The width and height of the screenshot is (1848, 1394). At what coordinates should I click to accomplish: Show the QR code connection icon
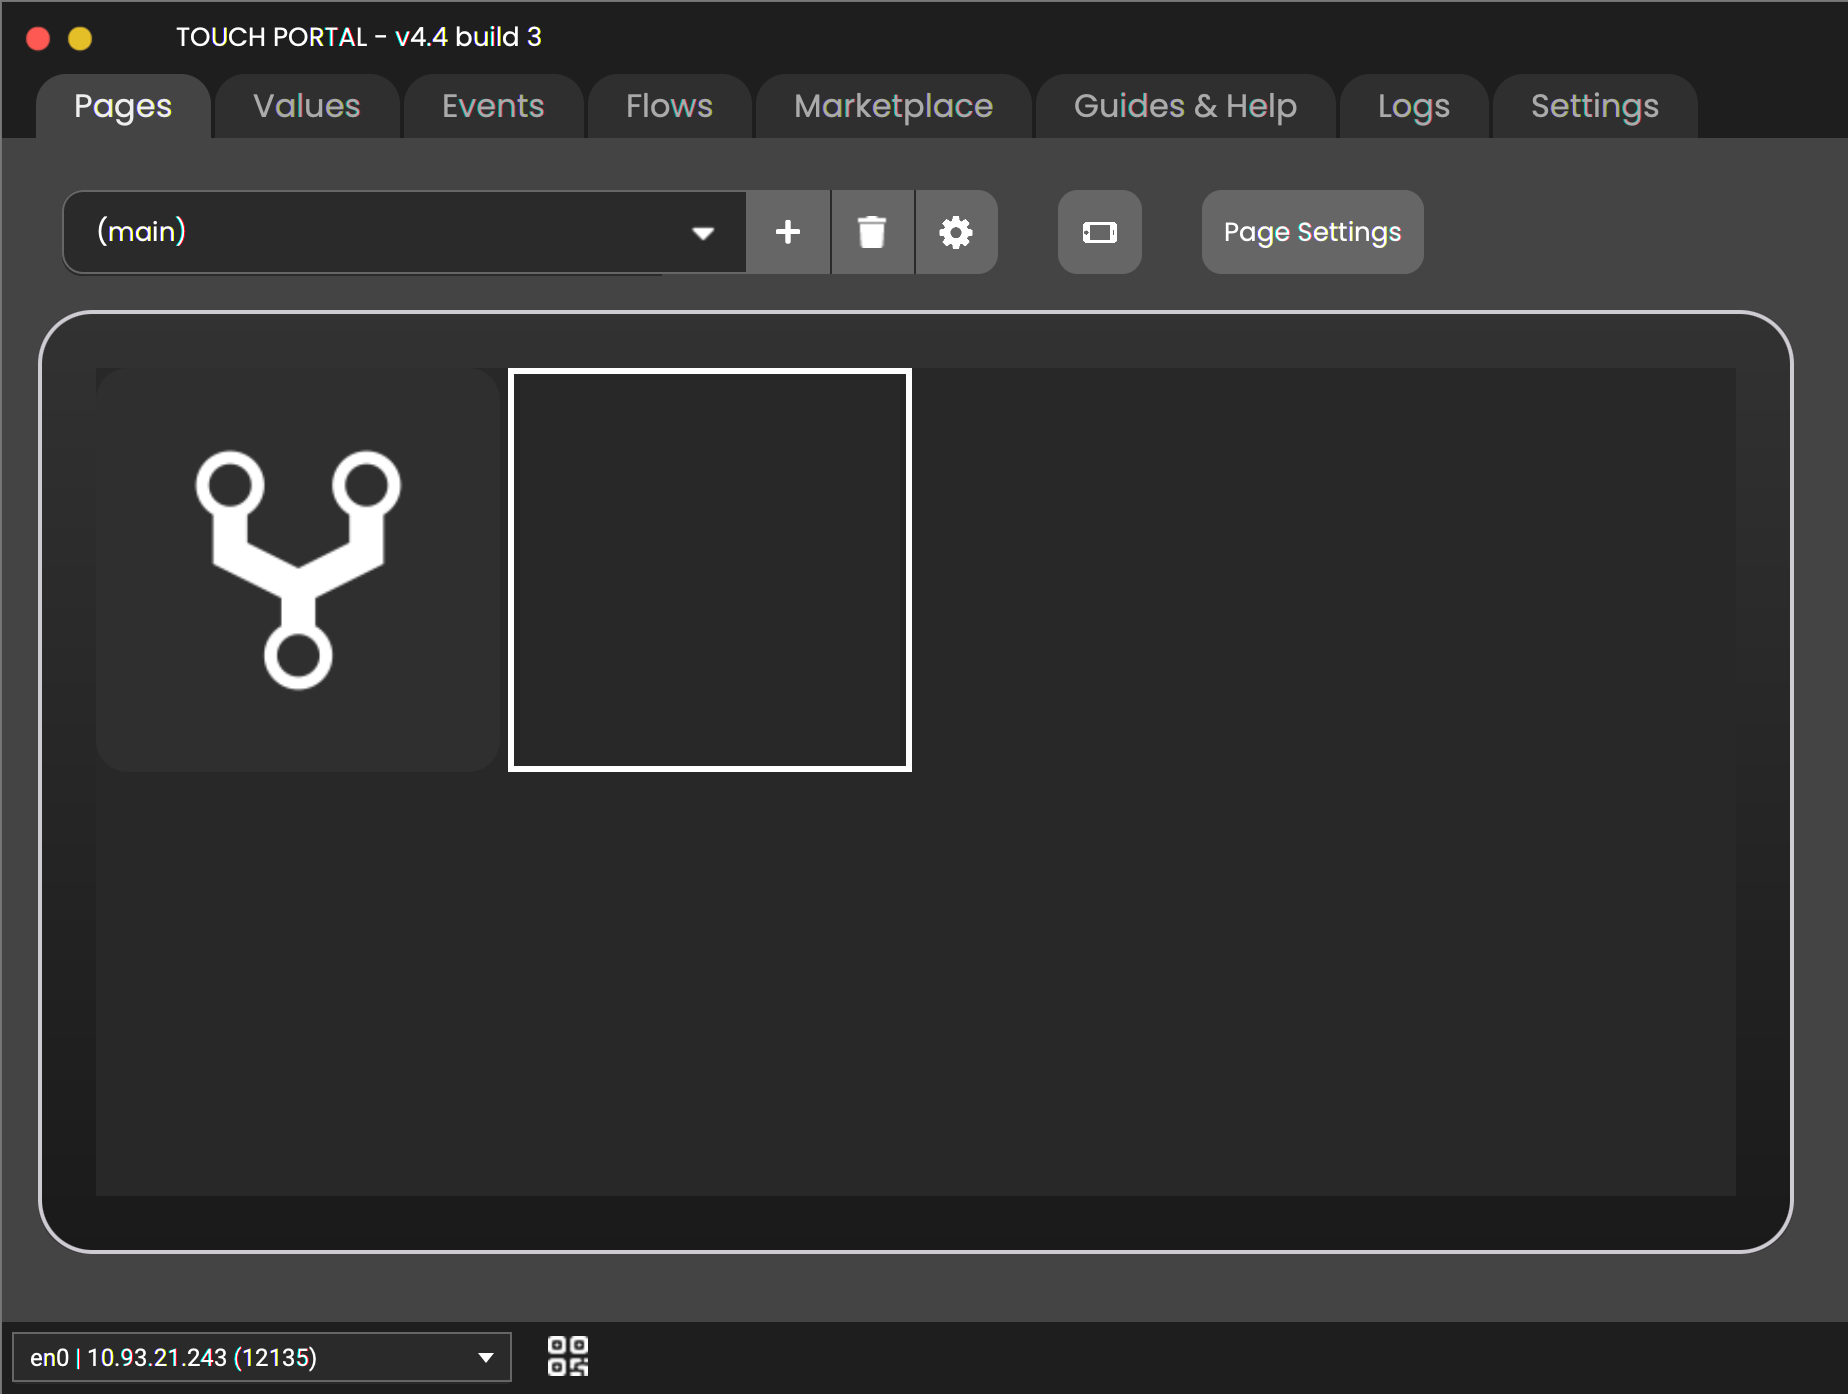click(x=568, y=1357)
